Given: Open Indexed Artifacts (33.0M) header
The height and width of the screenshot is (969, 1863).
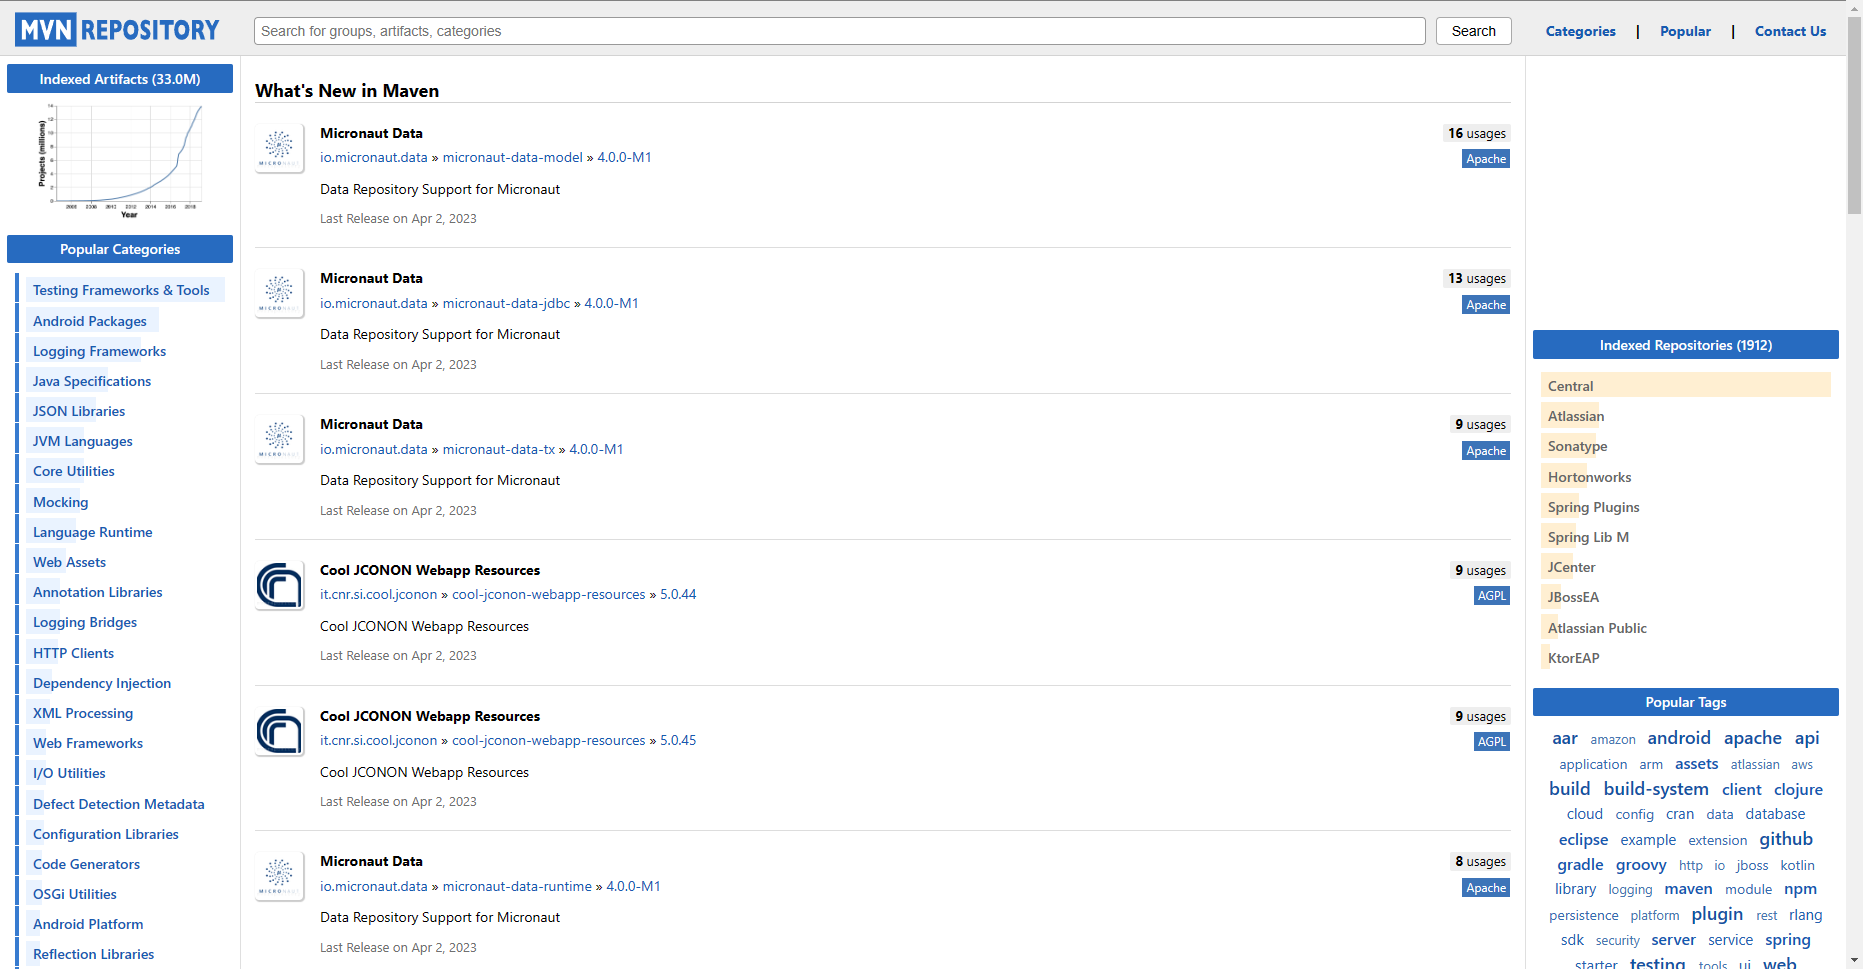Looking at the screenshot, I should [120, 79].
